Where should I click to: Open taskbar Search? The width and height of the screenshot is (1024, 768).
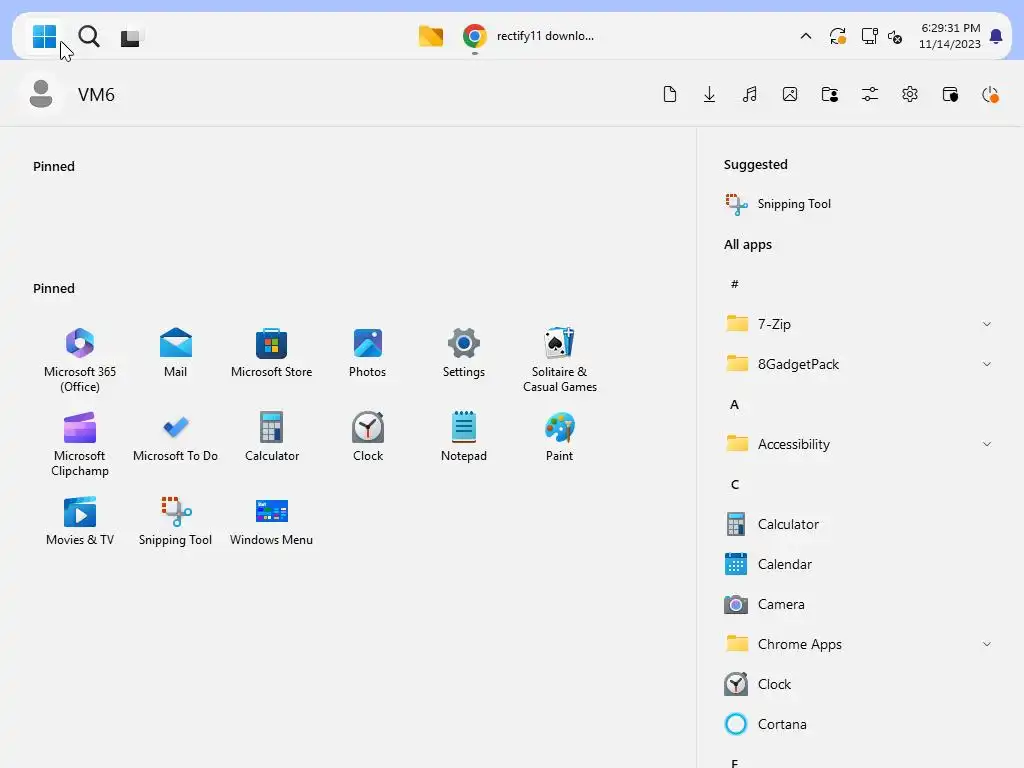pyautogui.click(x=89, y=37)
